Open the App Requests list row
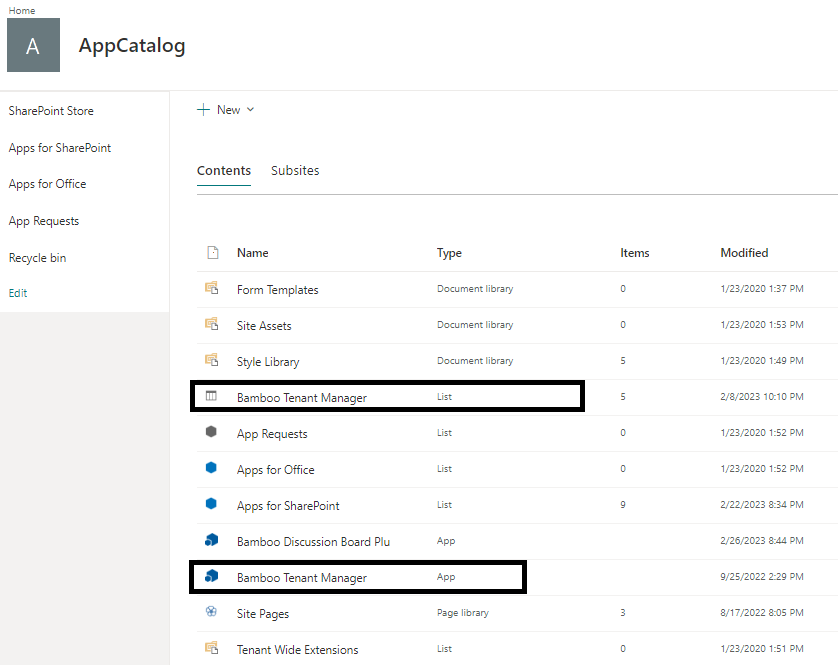The height and width of the screenshot is (665, 838). point(273,434)
